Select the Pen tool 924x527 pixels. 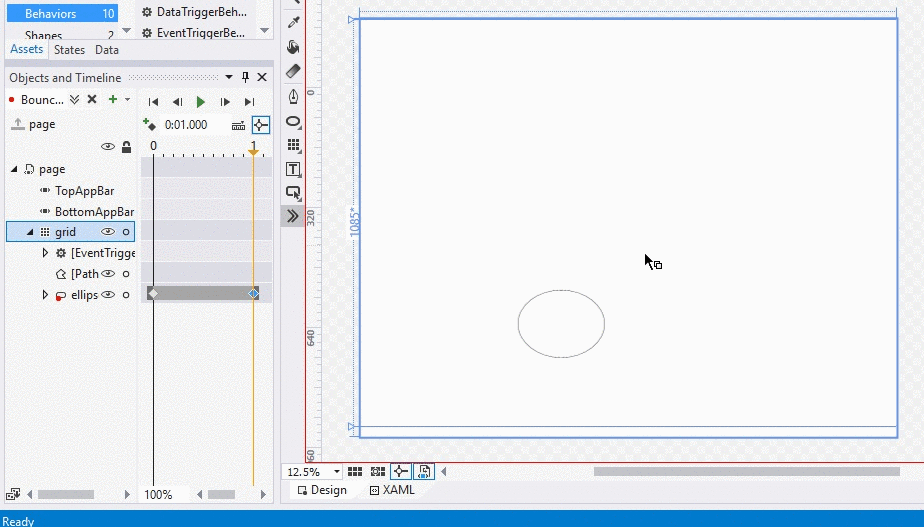click(293, 96)
